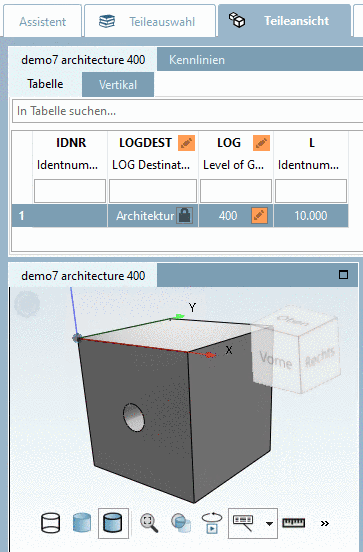Switch to the Vertikal view tab

click(x=118, y=84)
